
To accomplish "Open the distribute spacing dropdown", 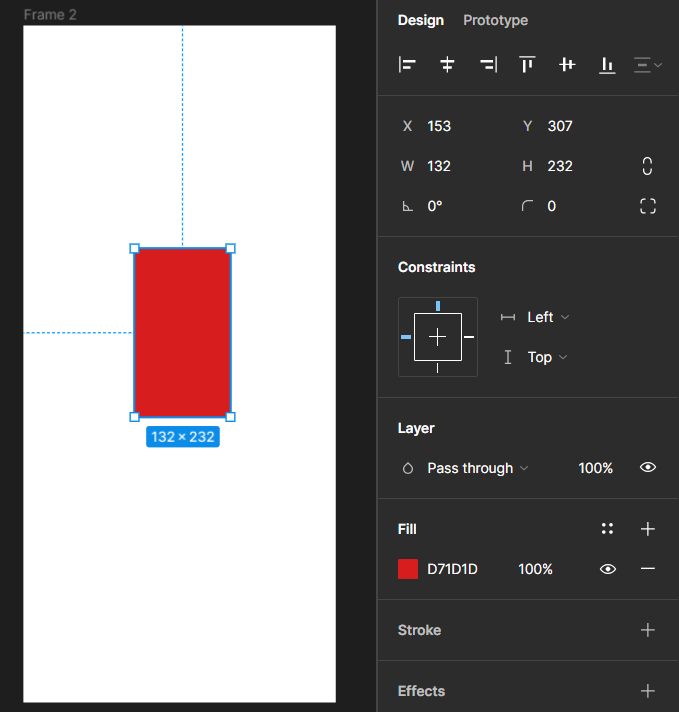I will pyautogui.click(x=648, y=65).
